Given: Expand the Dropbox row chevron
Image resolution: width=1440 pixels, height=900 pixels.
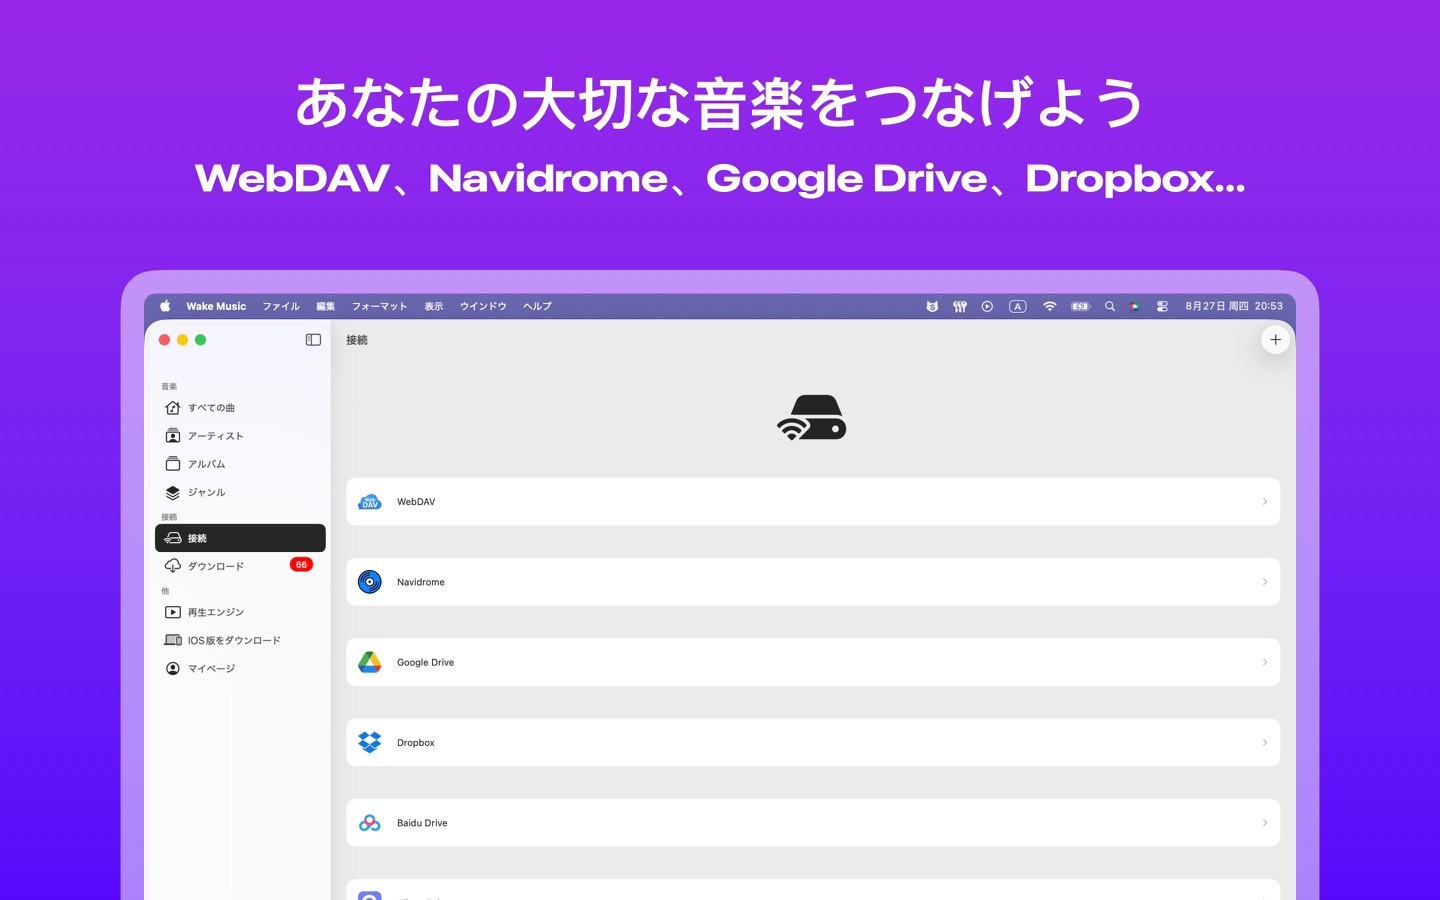Looking at the screenshot, I should pyautogui.click(x=1264, y=742).
